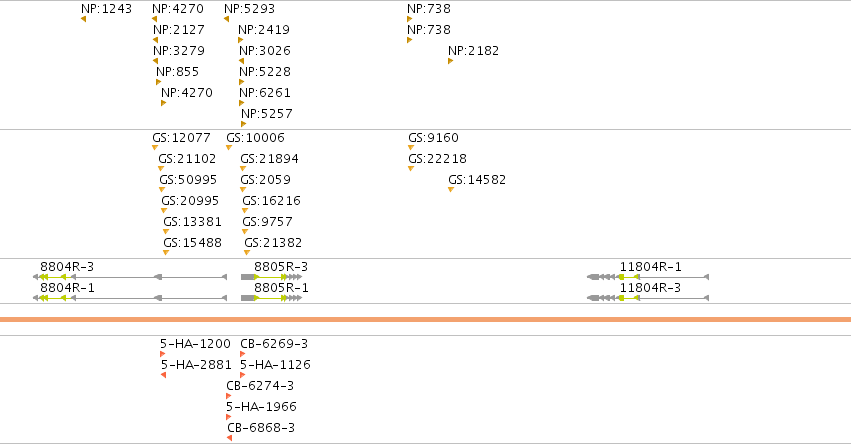Select the CB-6868-3 insertion label
Screen dimensions: 851x444
pyautogui.click(x=261, y=428)
